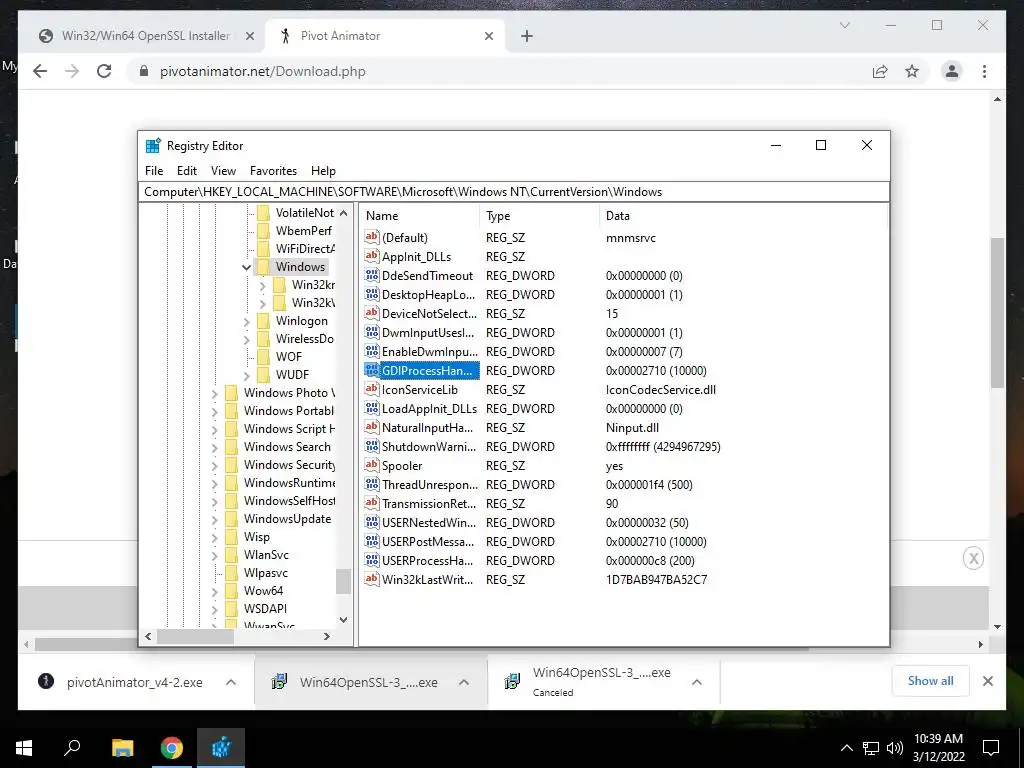Viewport: 1024px width, 768px height.
Task: Open Chrome's three-dot menu
Action: click(x=984, y=71)
